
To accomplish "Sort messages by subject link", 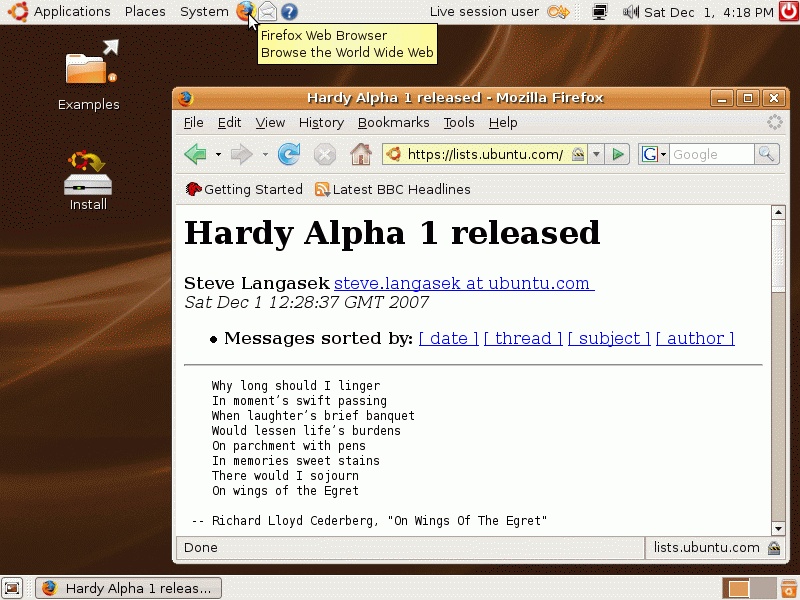I will 609,338.
